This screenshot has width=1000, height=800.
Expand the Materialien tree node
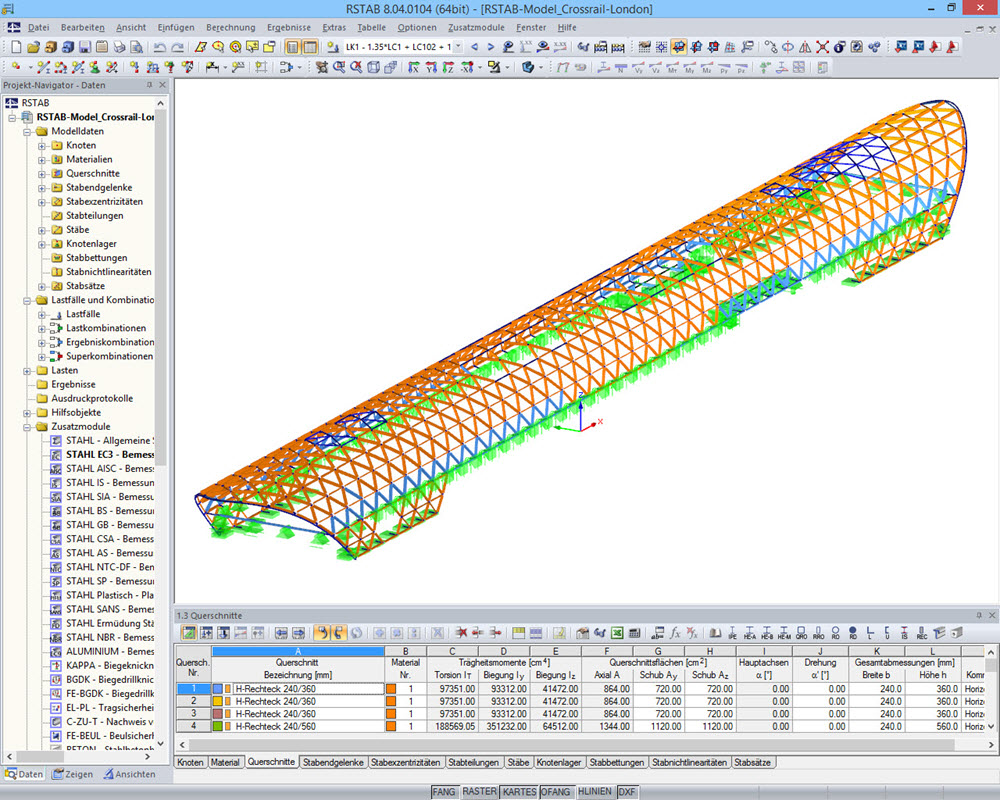pyautogui.click(x=41, y=159)
